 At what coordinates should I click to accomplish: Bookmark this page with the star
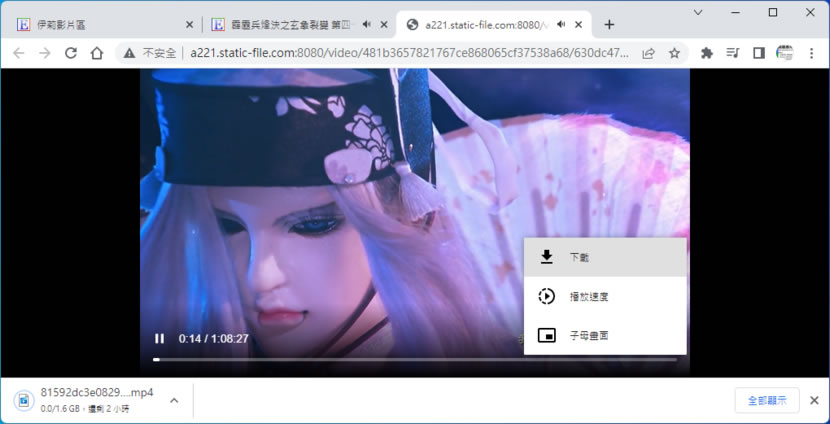coord(674,53)
